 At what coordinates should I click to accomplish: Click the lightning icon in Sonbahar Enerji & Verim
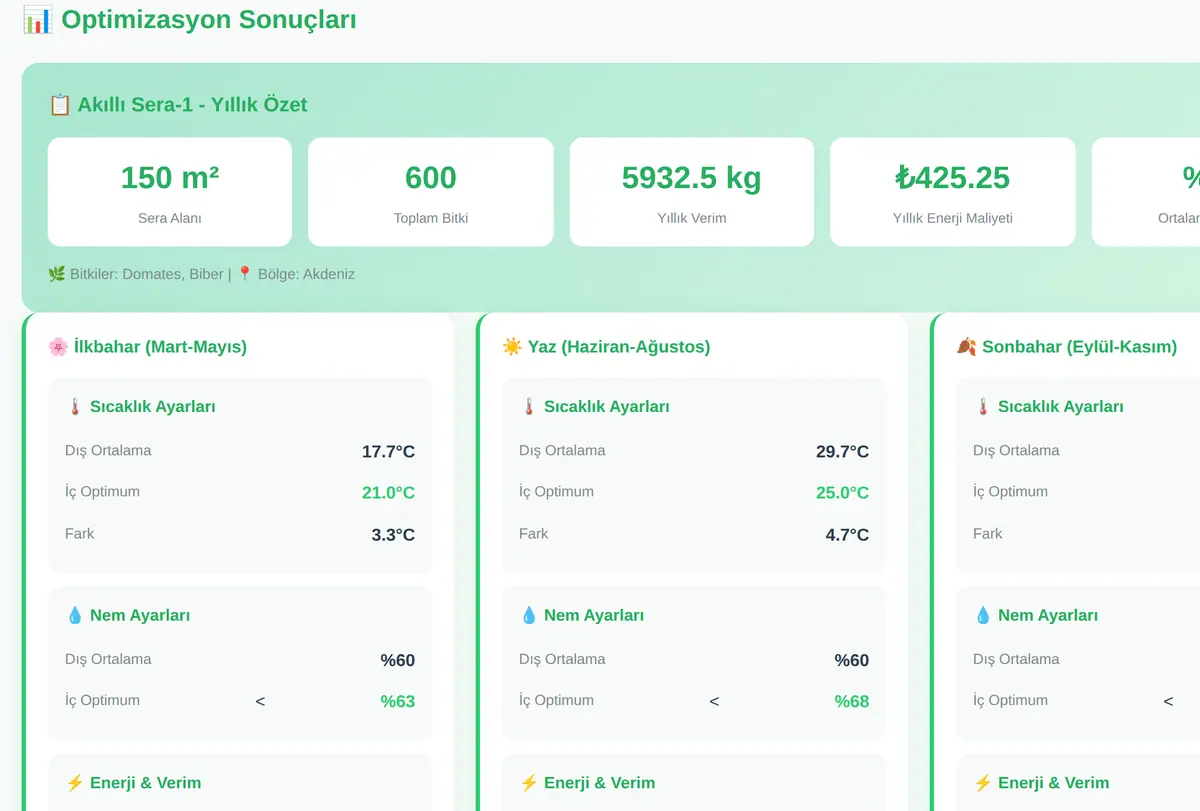point(983,783)
